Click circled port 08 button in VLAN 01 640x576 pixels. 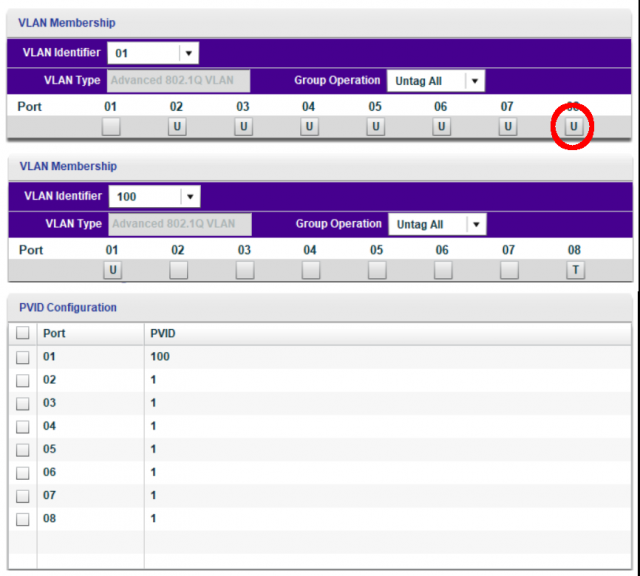574,126
